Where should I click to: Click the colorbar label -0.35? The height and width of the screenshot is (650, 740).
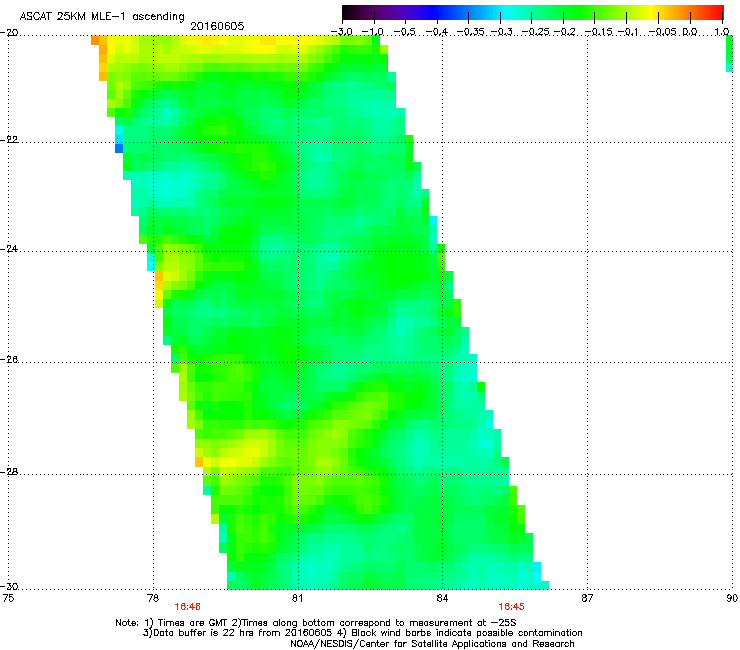point(471,32)
